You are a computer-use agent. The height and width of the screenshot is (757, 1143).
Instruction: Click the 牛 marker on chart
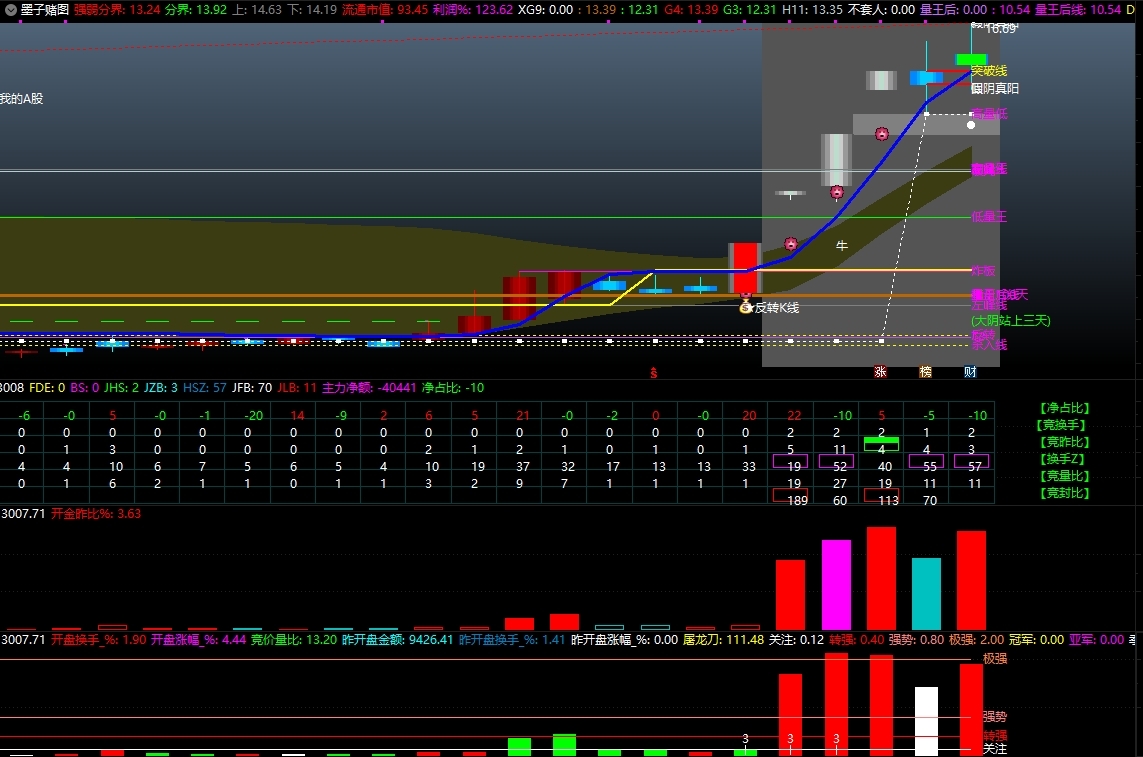click(x=842, y=246)
